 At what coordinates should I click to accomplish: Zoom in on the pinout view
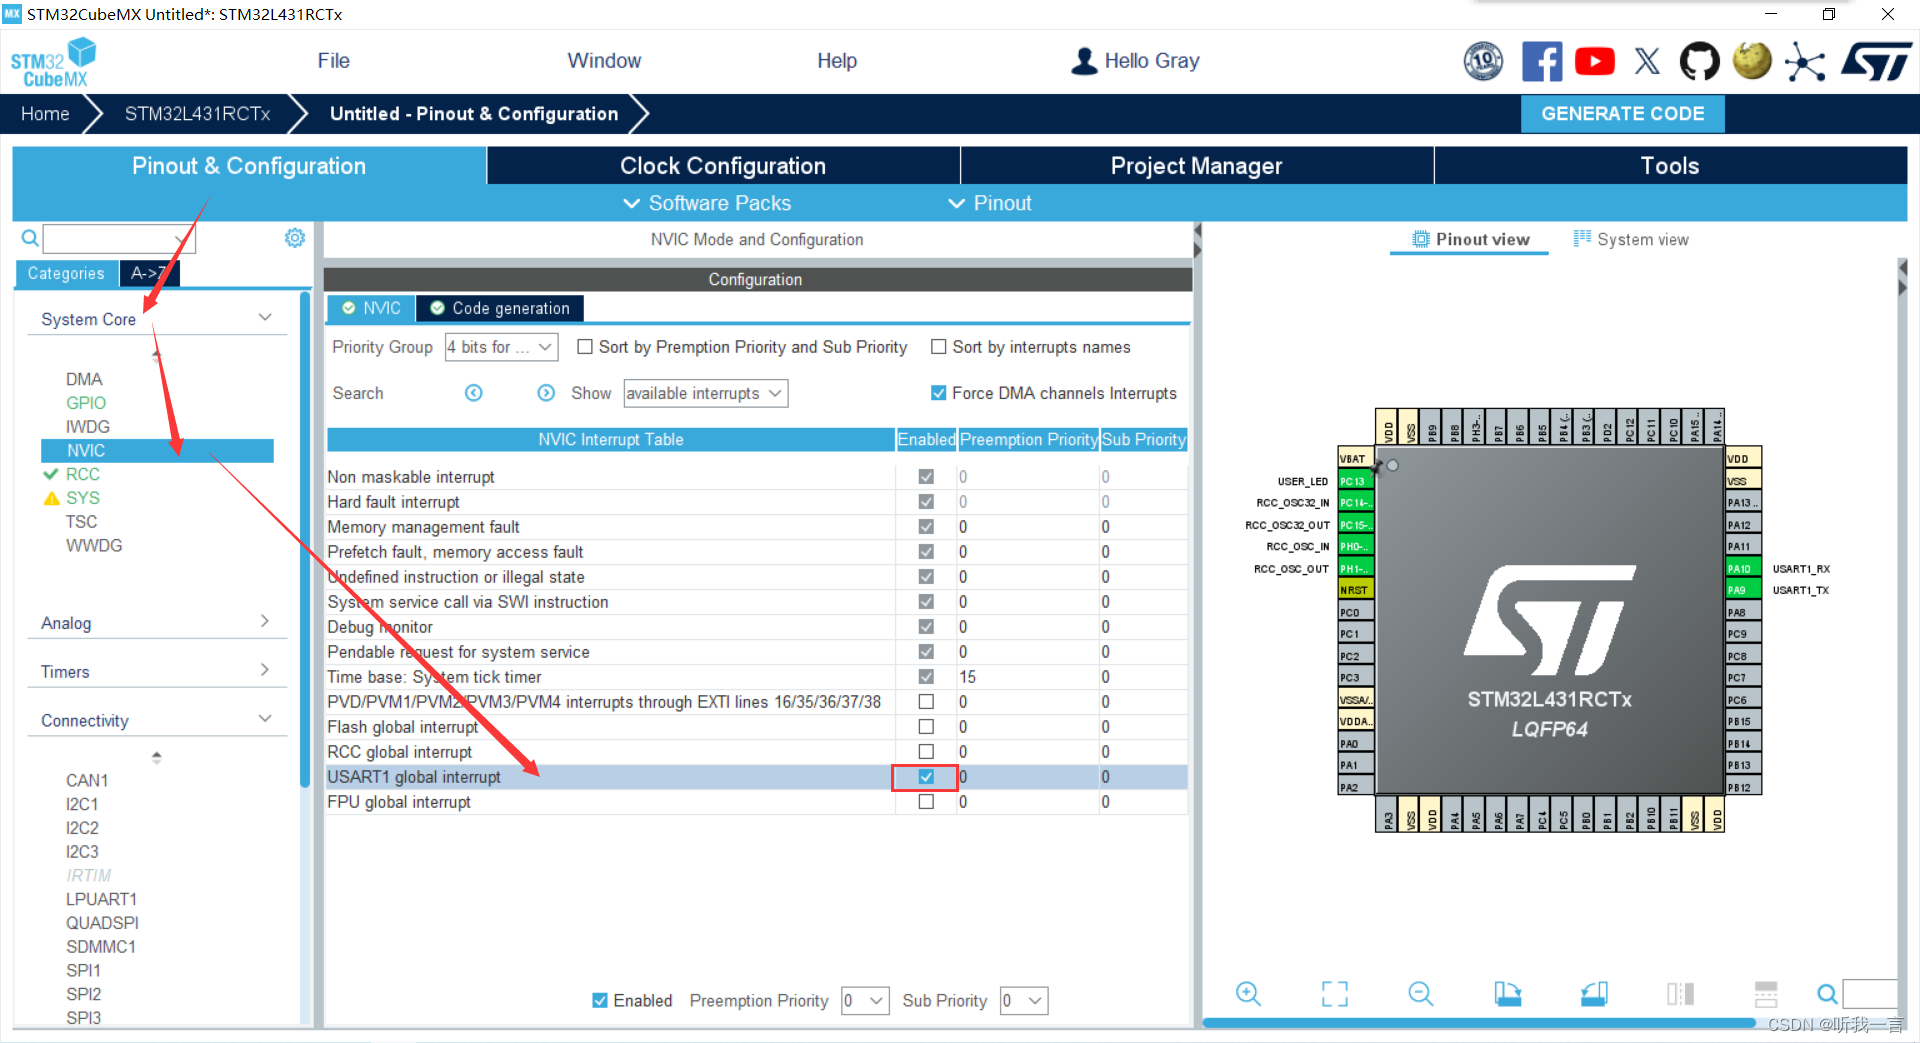click(1248, 993)
